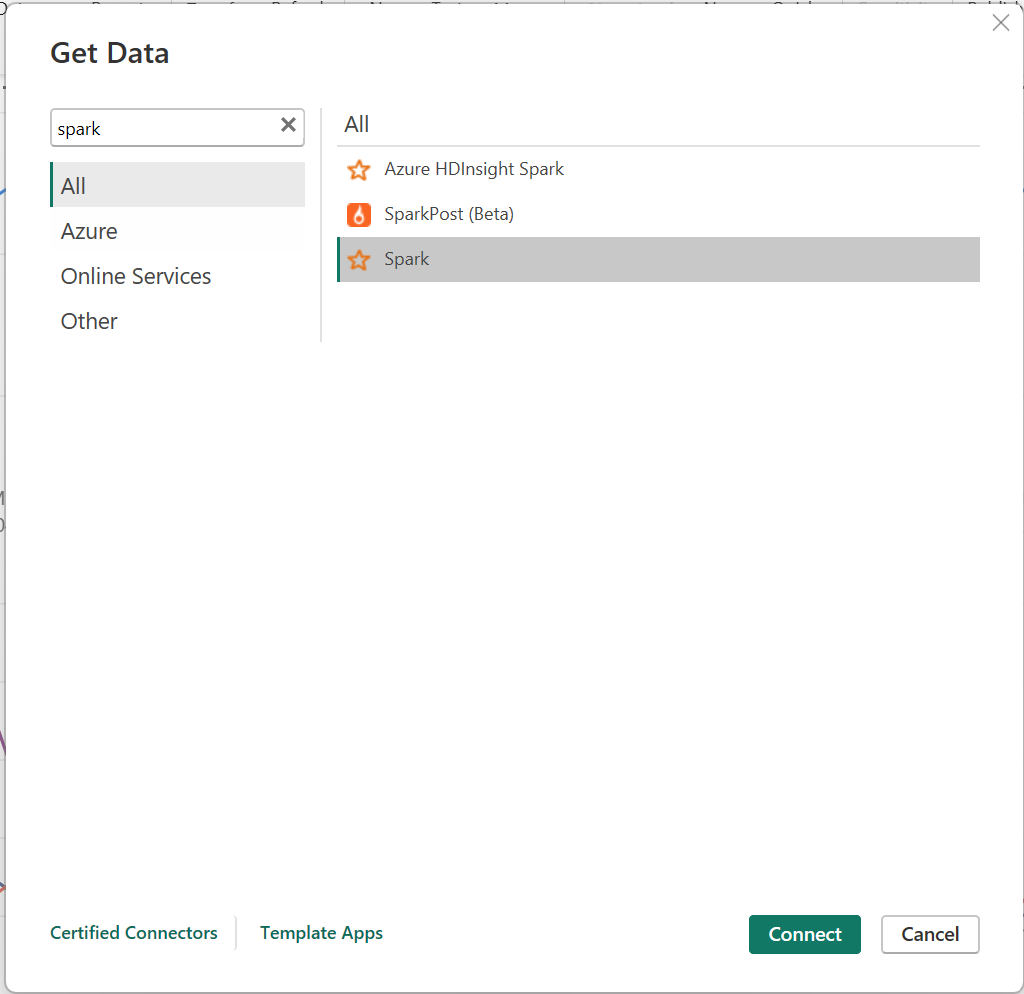Open the Certified Connectors page
Screen dimensions: 1024x994
133,933
